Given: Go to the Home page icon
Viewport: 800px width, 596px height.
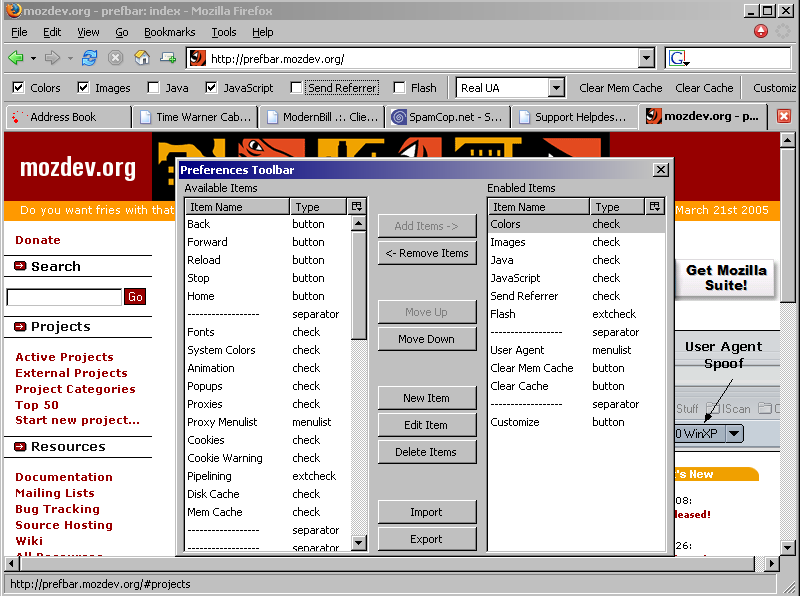Looking at the screenshot, I should tap(142, 58).
